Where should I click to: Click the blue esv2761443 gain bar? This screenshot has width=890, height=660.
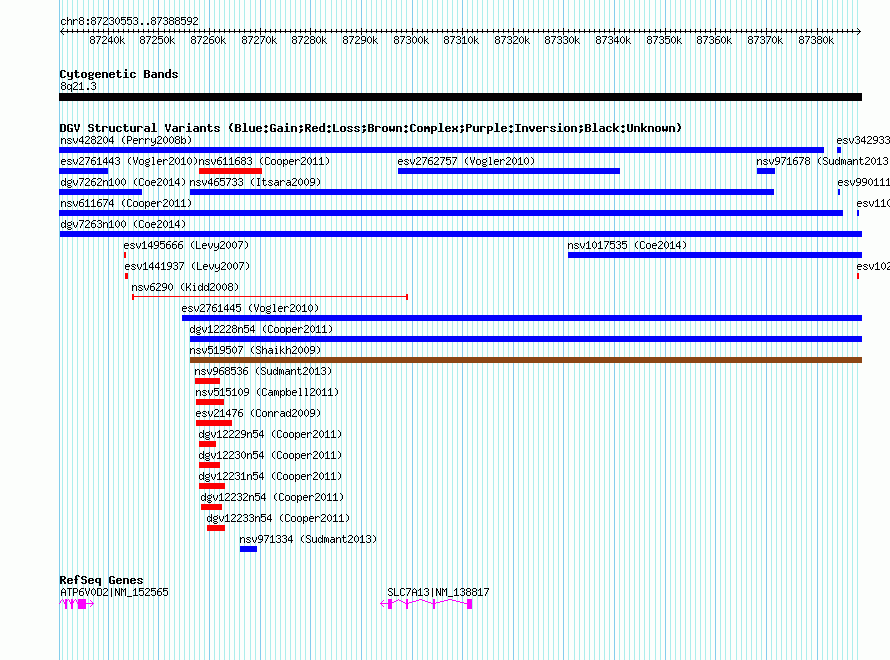point(84,171)
